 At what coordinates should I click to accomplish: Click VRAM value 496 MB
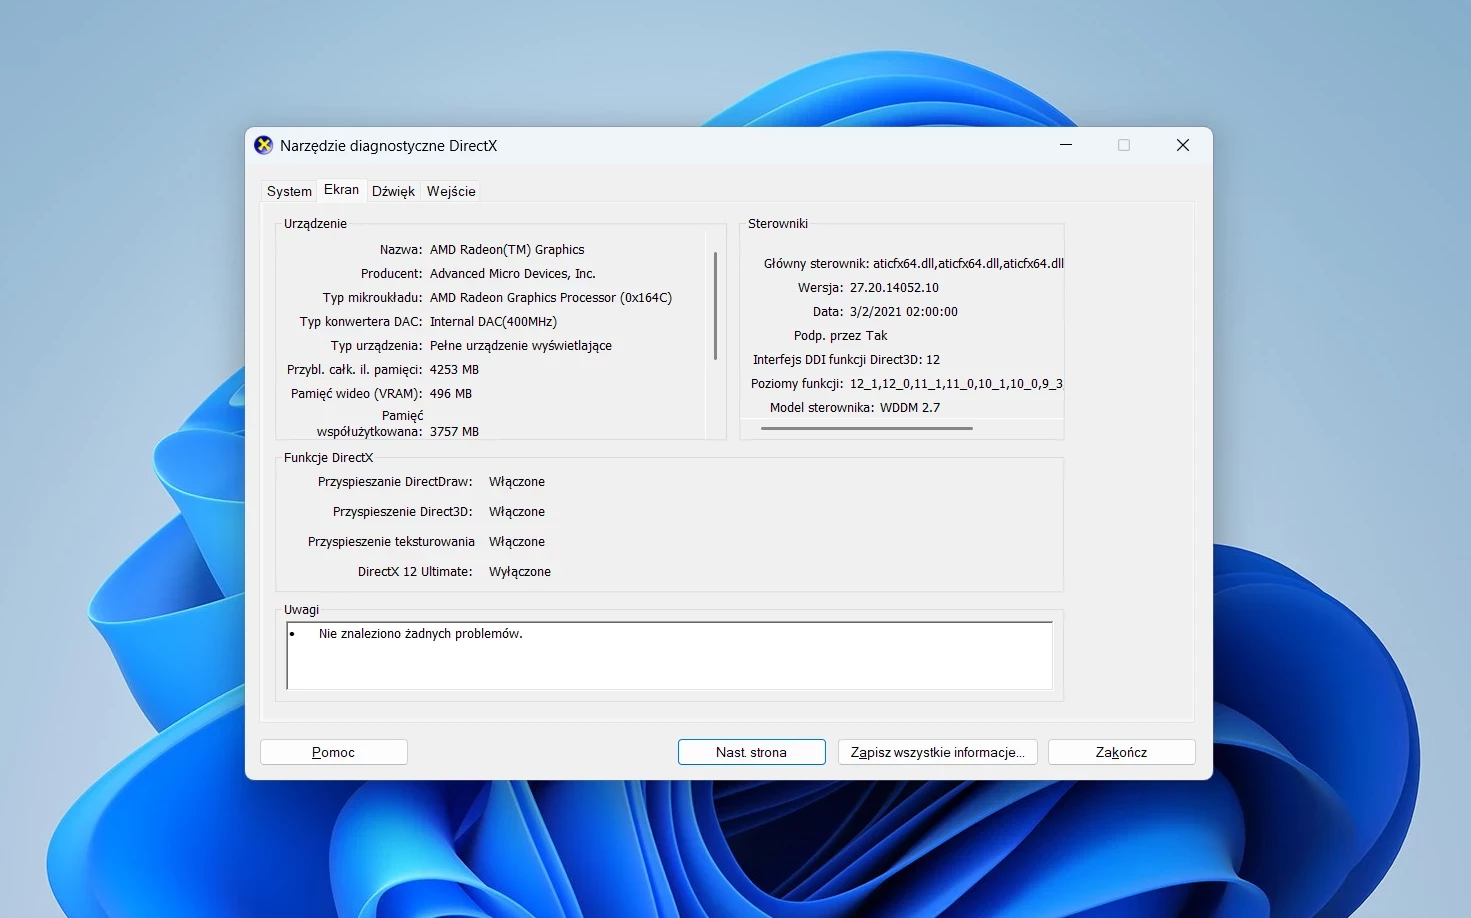click(x=451, y=394)
